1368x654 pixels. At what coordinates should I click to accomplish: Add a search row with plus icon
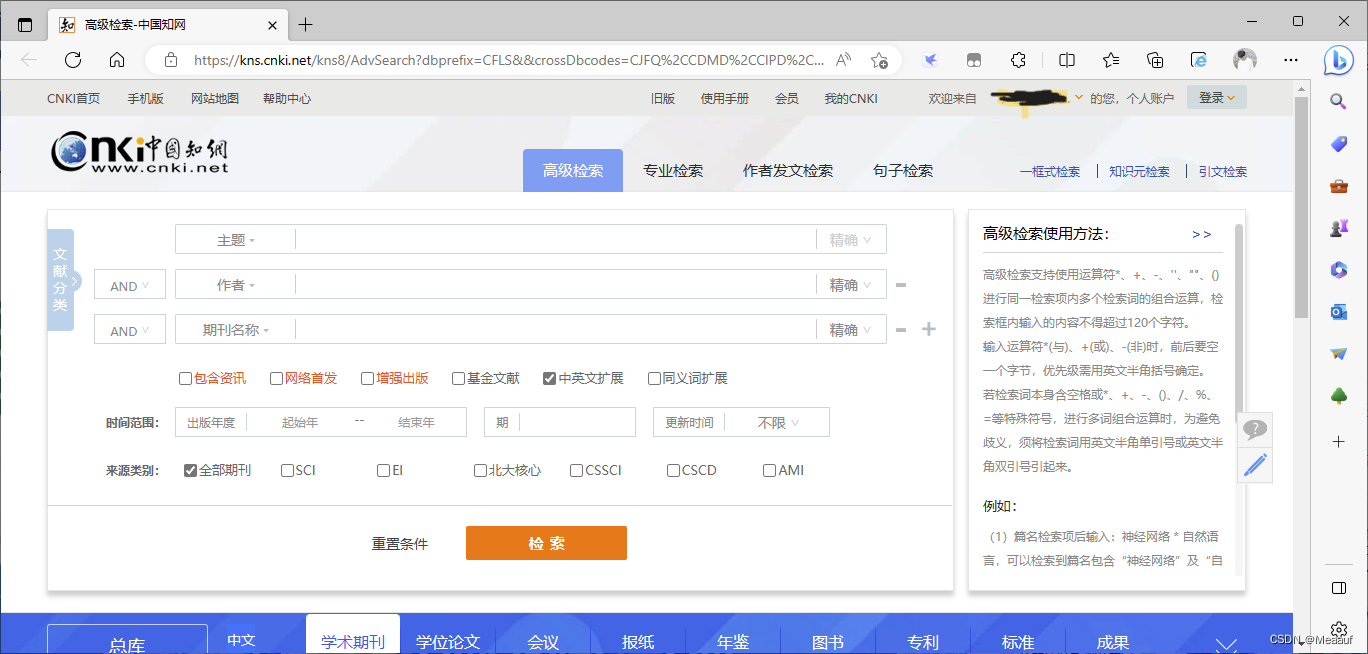click(x=929, y=329)
